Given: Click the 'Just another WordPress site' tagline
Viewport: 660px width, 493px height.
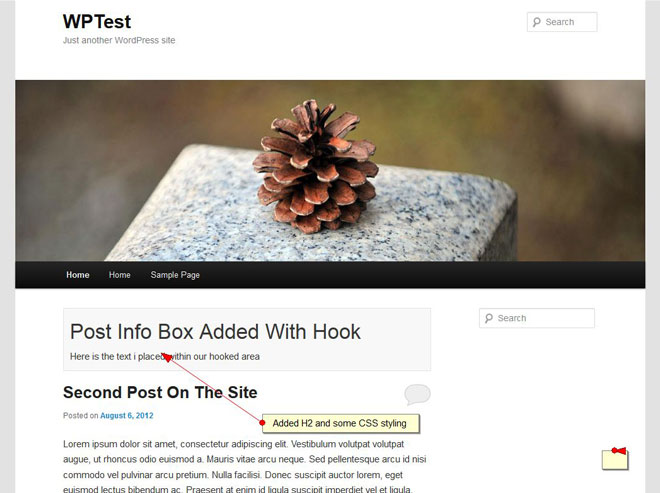Looking at the screenshot, I should point(119,40).
